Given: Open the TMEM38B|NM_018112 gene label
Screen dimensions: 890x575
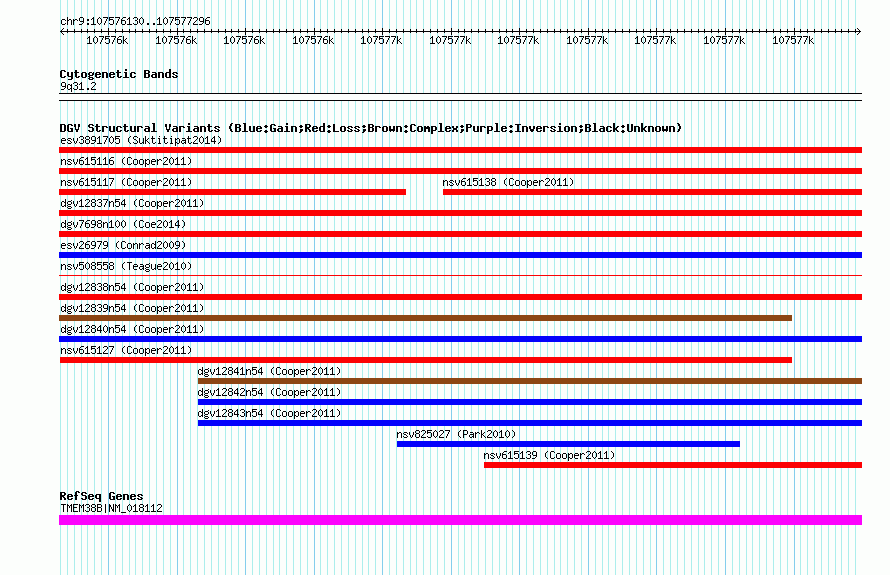Looking at the screenshot, I should coord(111,509).
